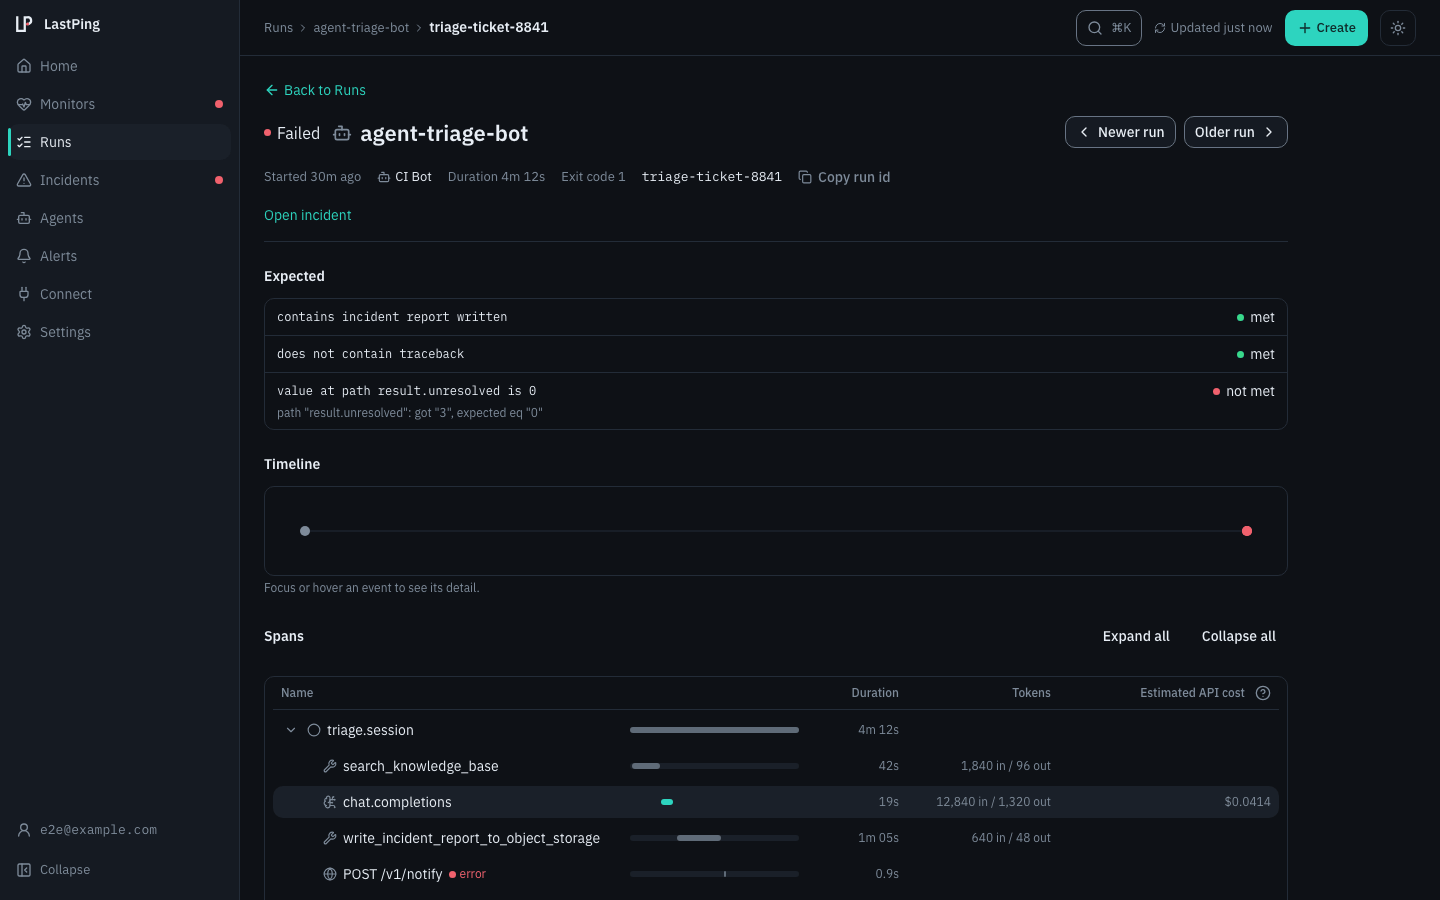Select Runs in the sidebar
Image resolution: width=1440 pixels, height=900 pixels.
(x=119, y=142)
